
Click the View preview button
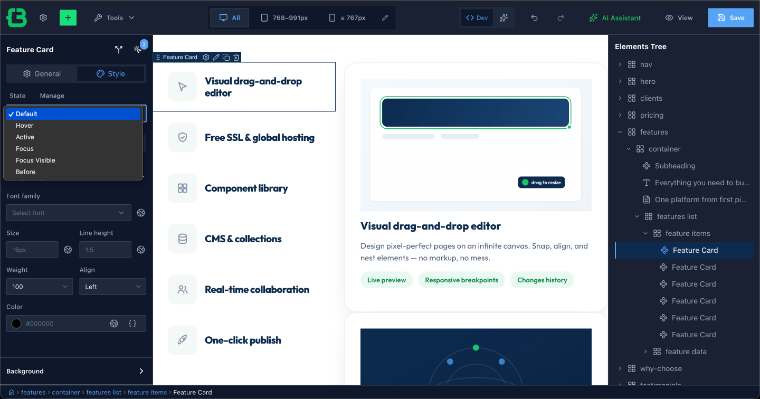click(679, 17)
